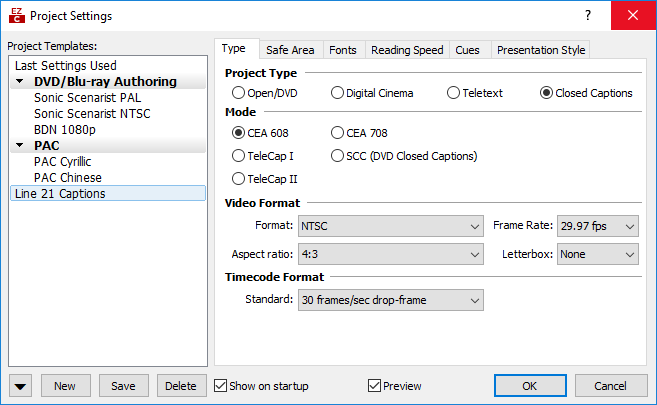Viewport: 657px width, 405px height.
Task: Collapse the PAC template group
Action: click(20, 145)
